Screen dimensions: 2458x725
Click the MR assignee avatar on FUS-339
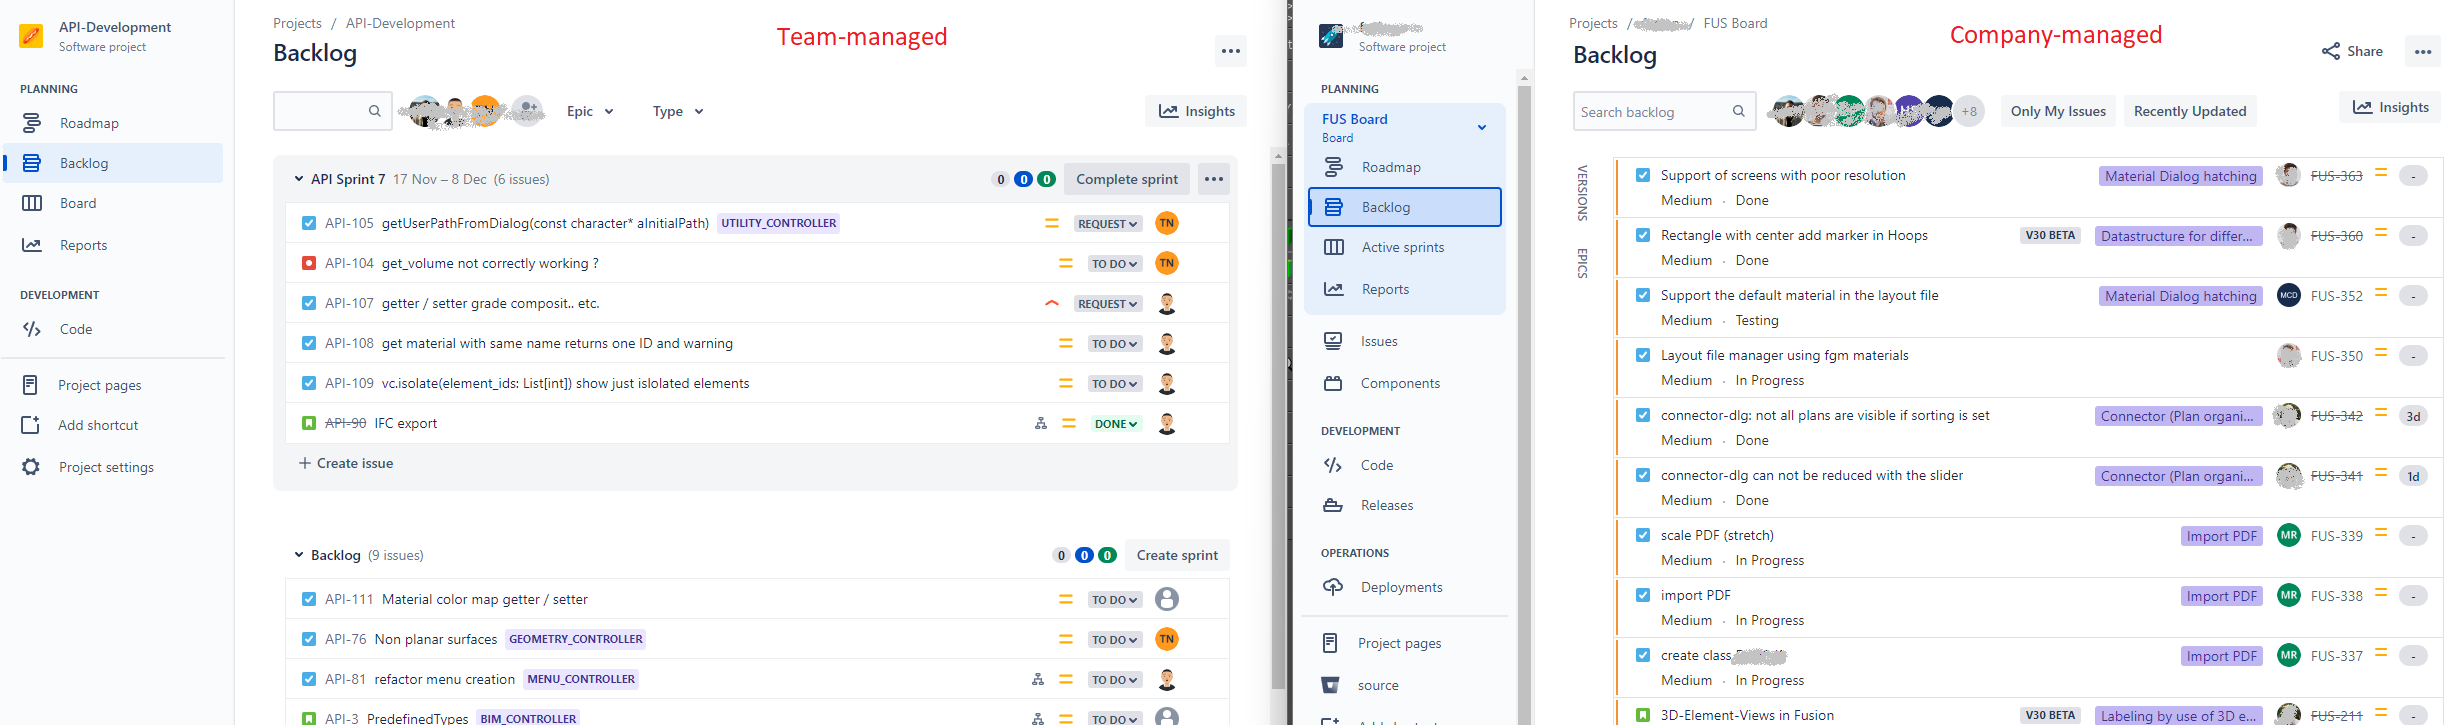tap(2288, 535)
